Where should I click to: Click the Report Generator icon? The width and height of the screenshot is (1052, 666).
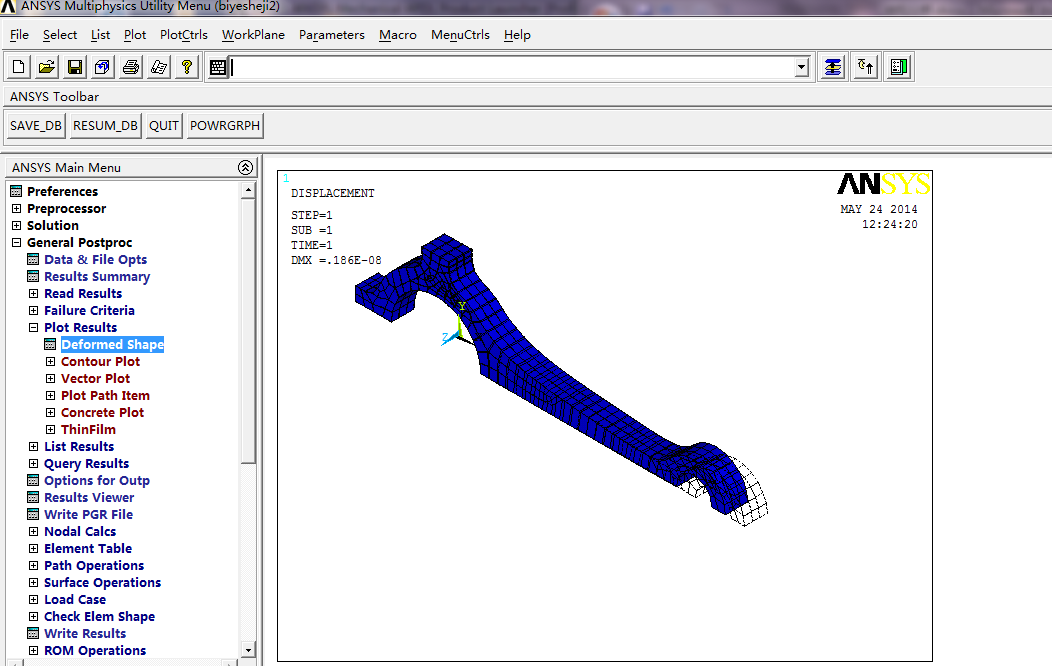(x=159, y=67)
